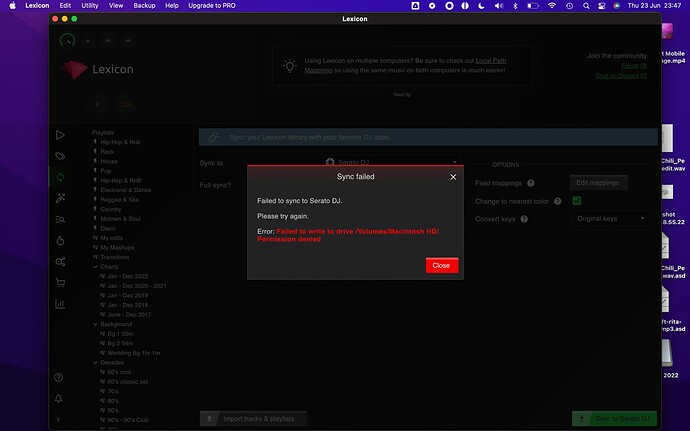690x431 pixels.
Task: Open the Time Machine menu bar icon
Action: click(569, 6)
